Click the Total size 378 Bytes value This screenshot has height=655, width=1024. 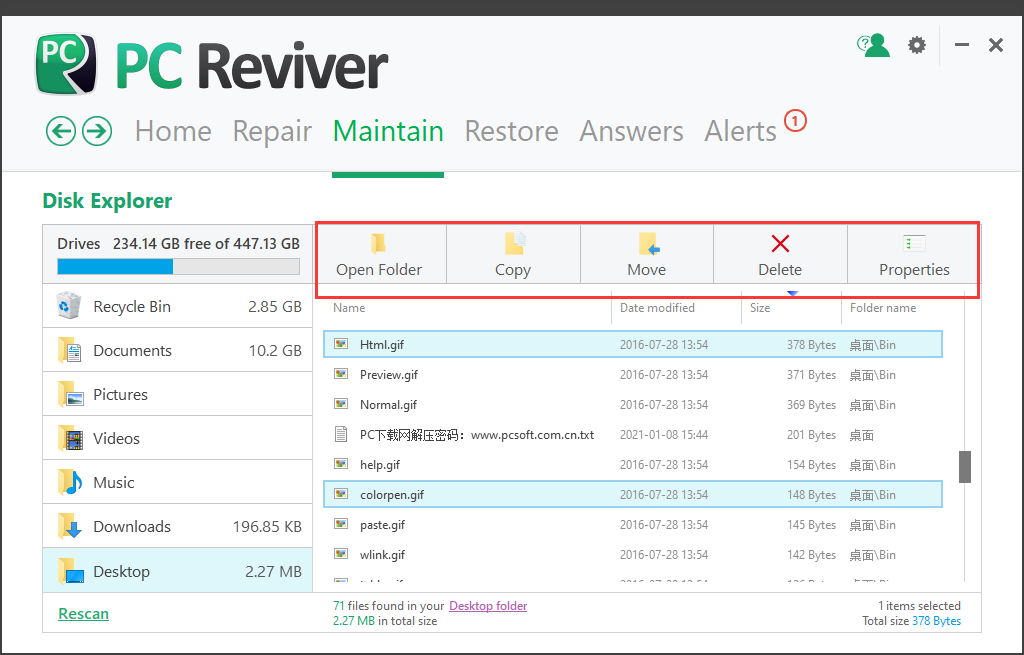coord(936,621)
